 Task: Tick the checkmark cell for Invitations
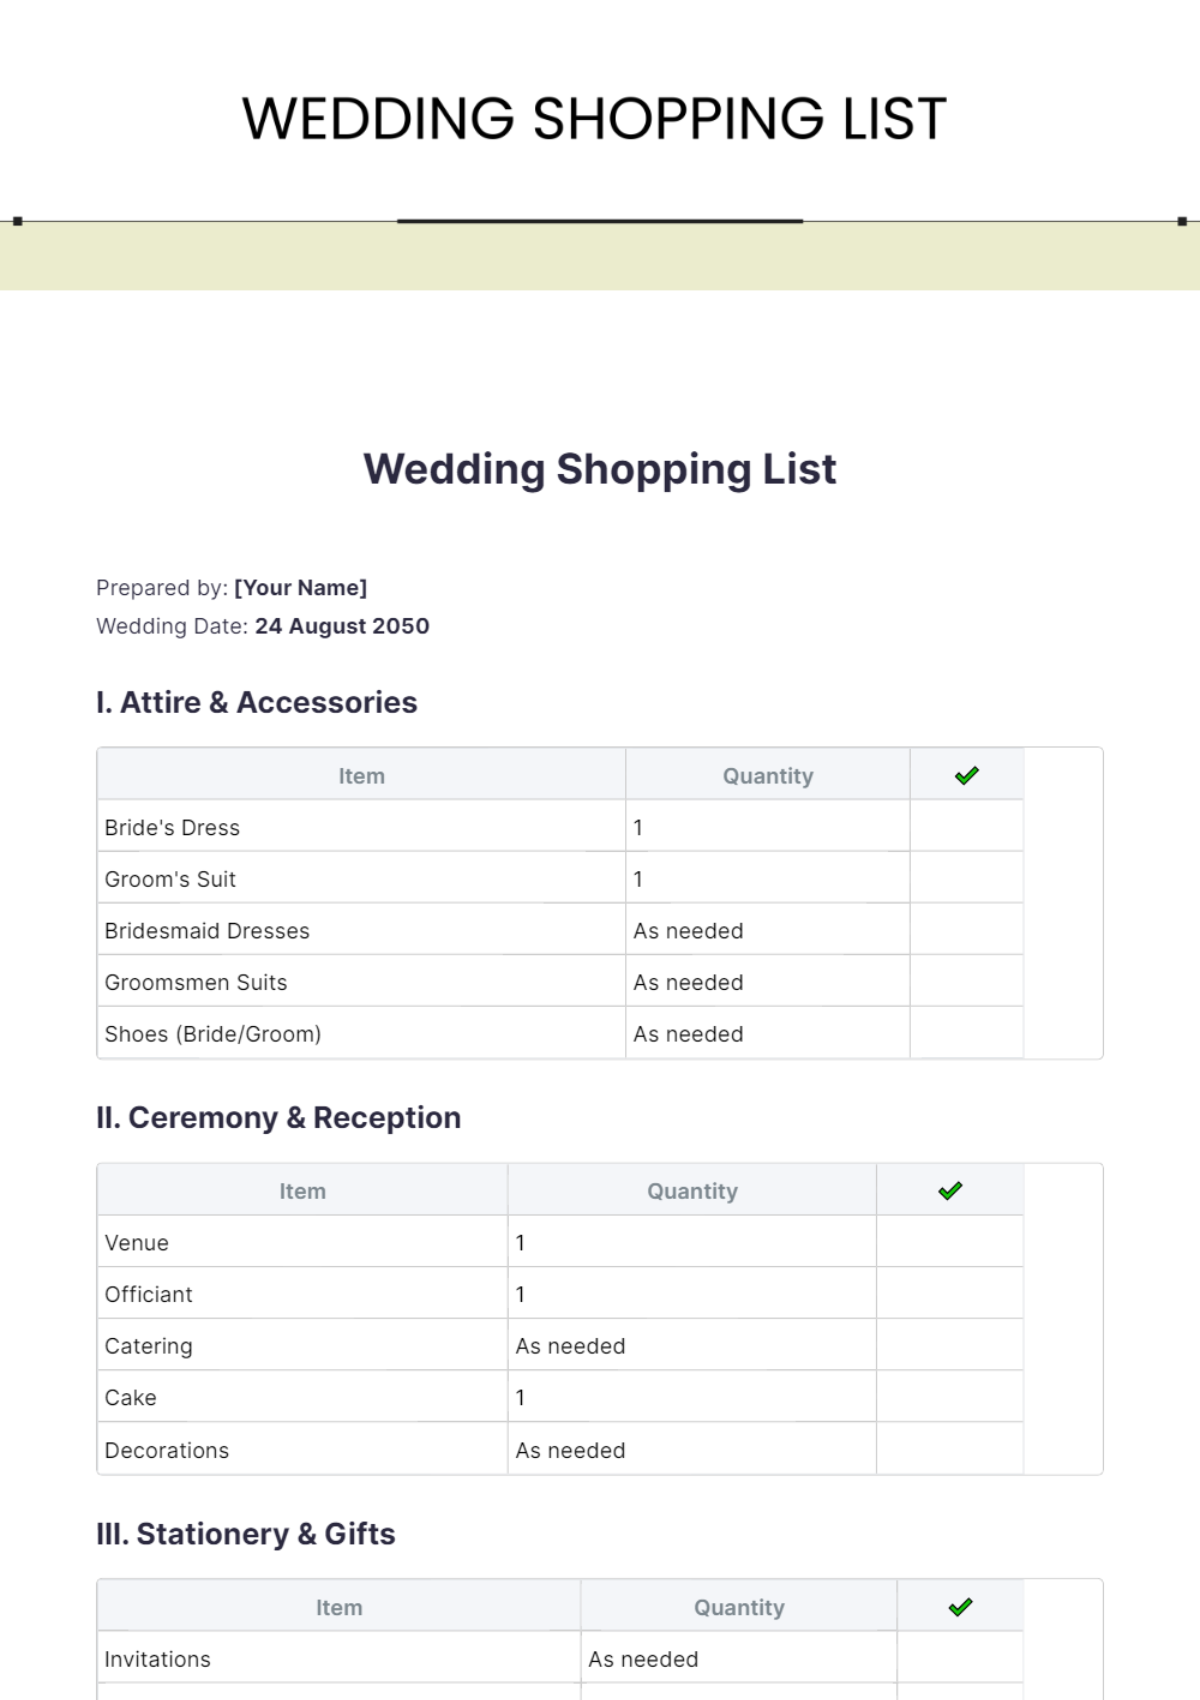pos(960,1658)
